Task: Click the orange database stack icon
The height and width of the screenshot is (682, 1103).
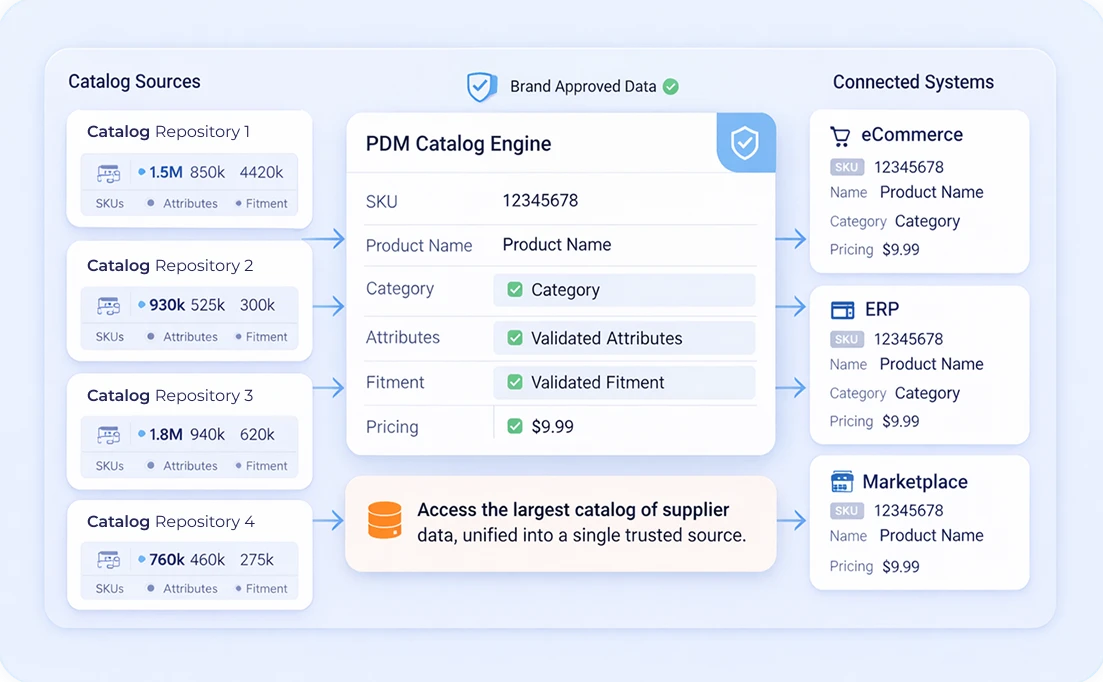Action: pos(384,521)
